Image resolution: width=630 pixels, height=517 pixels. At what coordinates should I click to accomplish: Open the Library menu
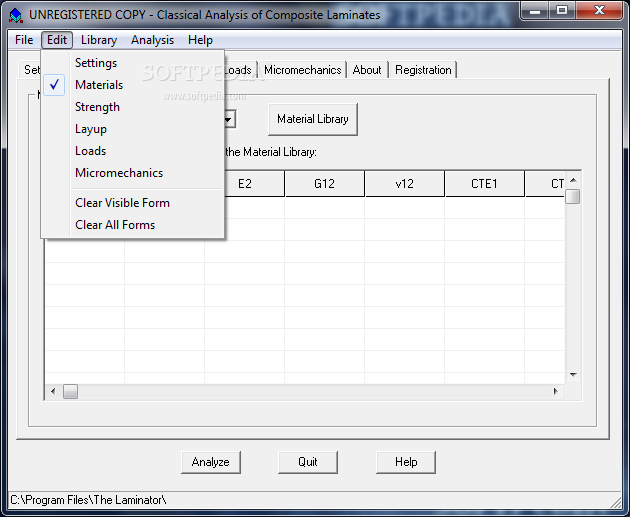99,40
